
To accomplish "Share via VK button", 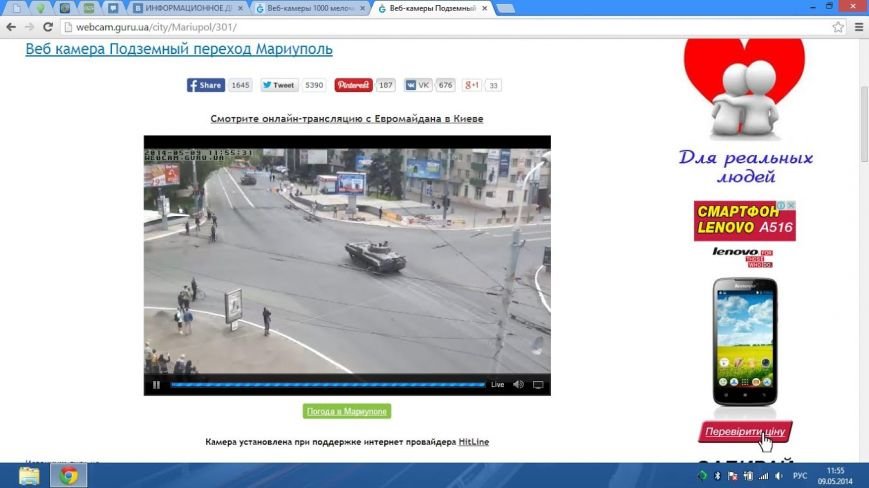I will [417, 85].
